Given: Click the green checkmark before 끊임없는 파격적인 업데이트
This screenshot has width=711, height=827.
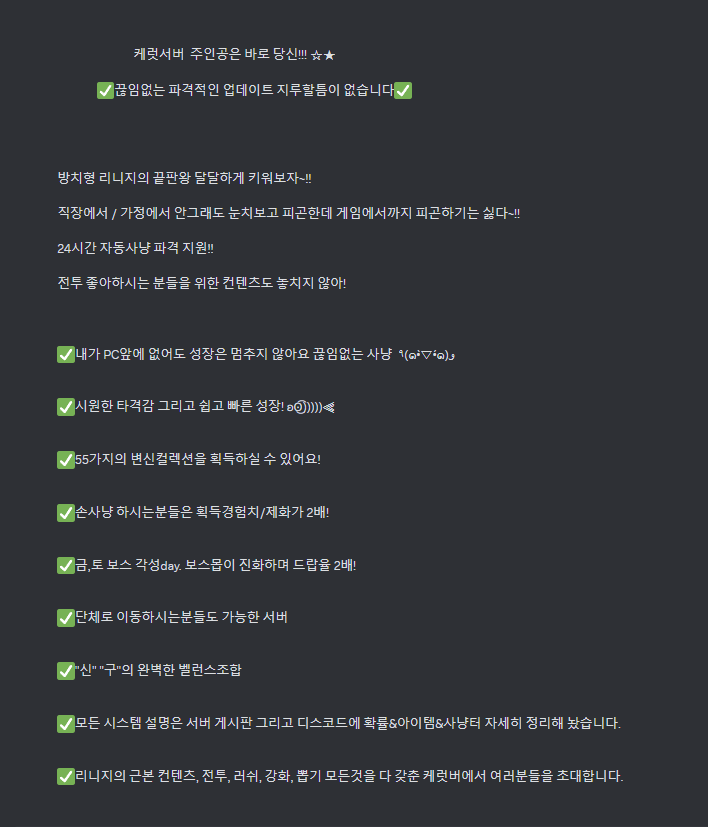Looking at the screenshot, I should (x=105, y=90).
